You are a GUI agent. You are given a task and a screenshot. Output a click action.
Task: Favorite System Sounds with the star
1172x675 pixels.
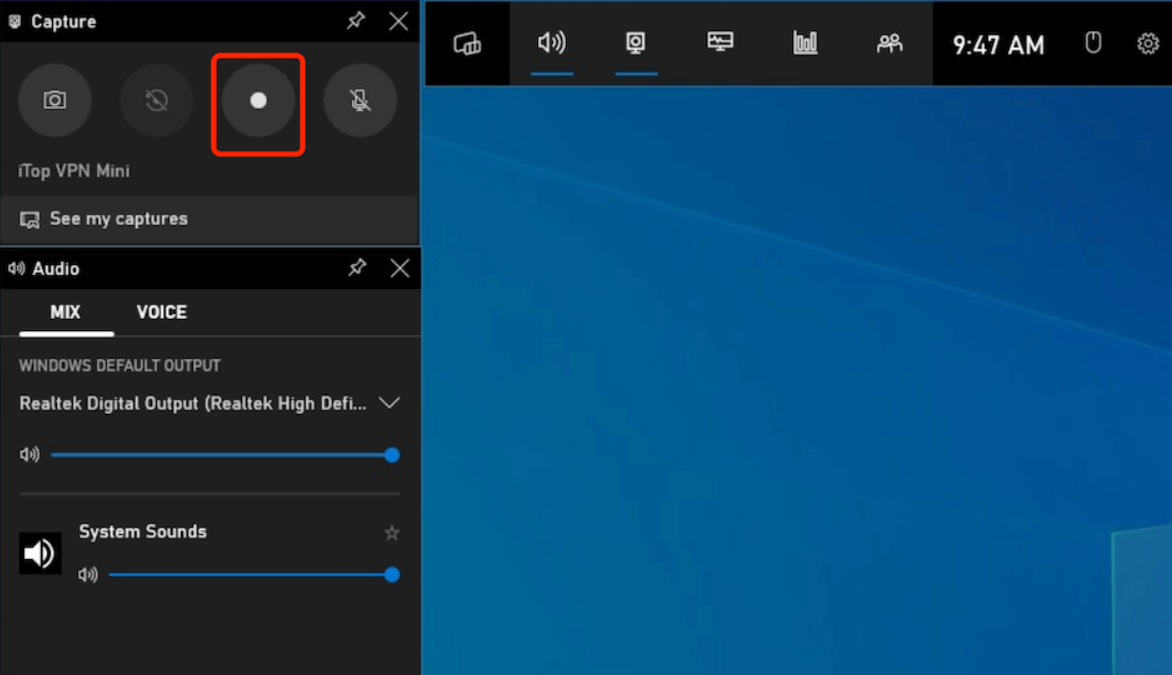pyautogui.click(x=392, y=533)
